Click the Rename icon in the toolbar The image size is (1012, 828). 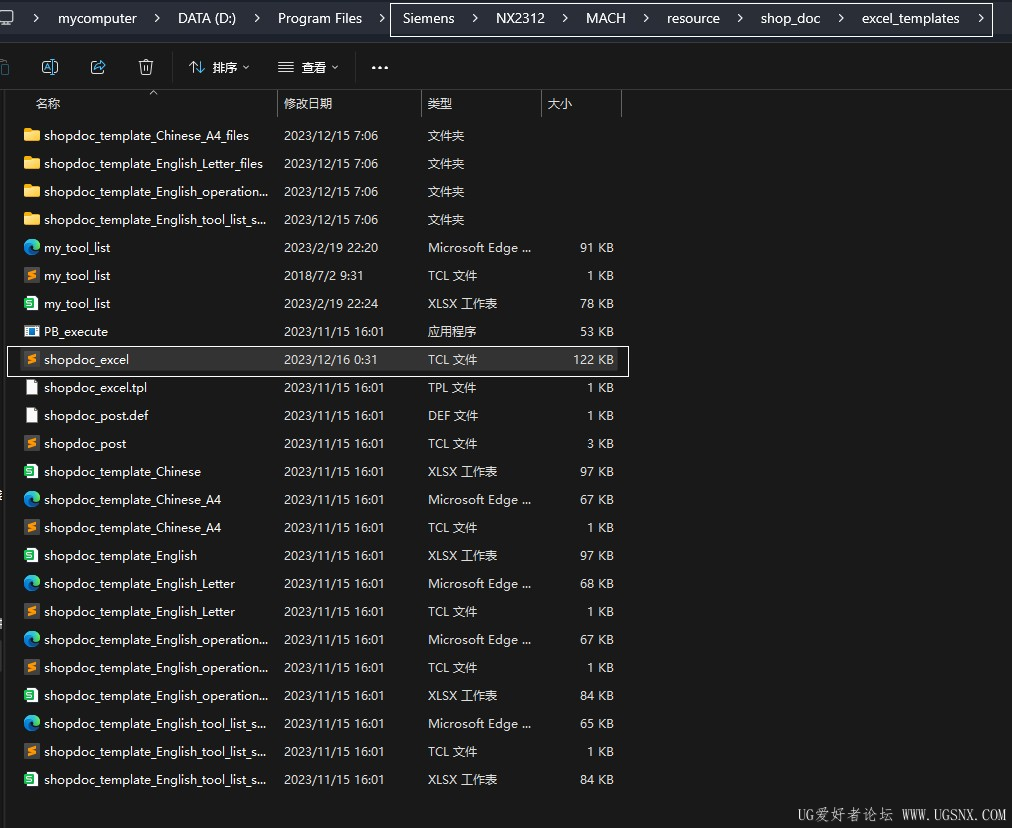click(50, 67)
